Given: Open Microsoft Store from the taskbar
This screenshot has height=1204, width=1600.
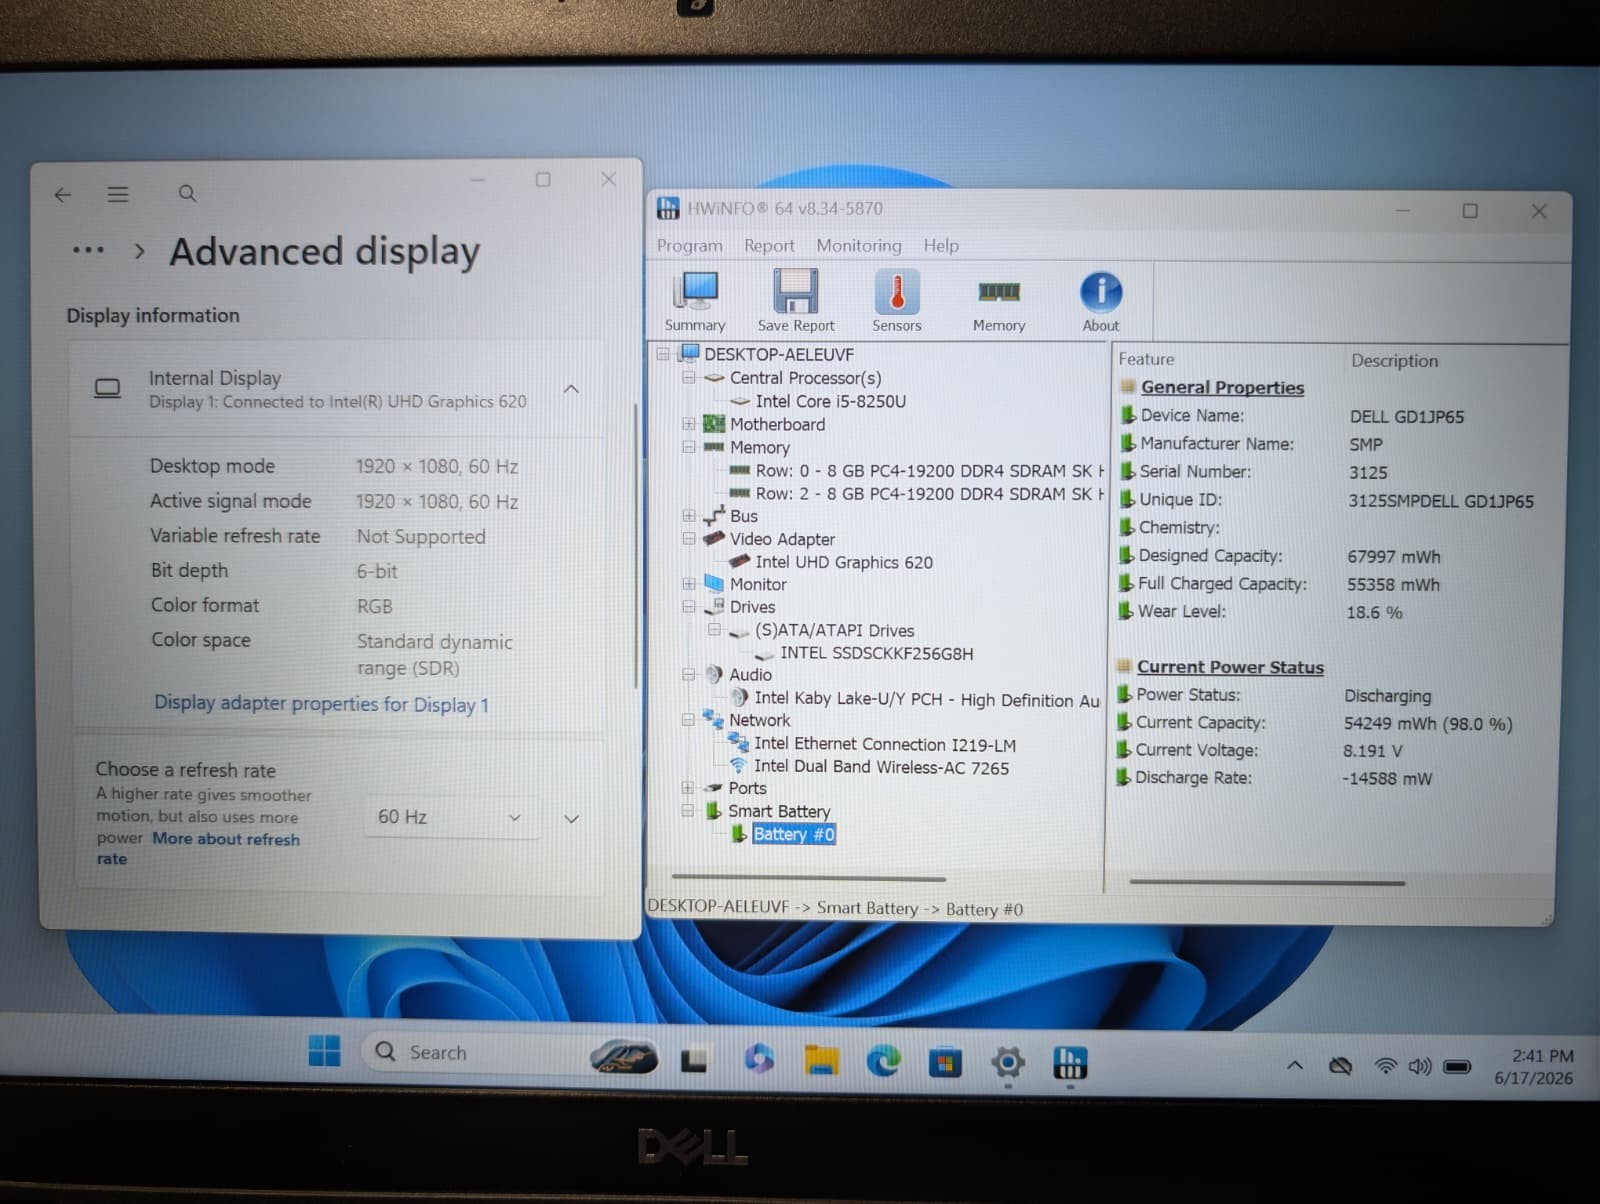Looking at the screenshot, I should tap(945, 1062).
